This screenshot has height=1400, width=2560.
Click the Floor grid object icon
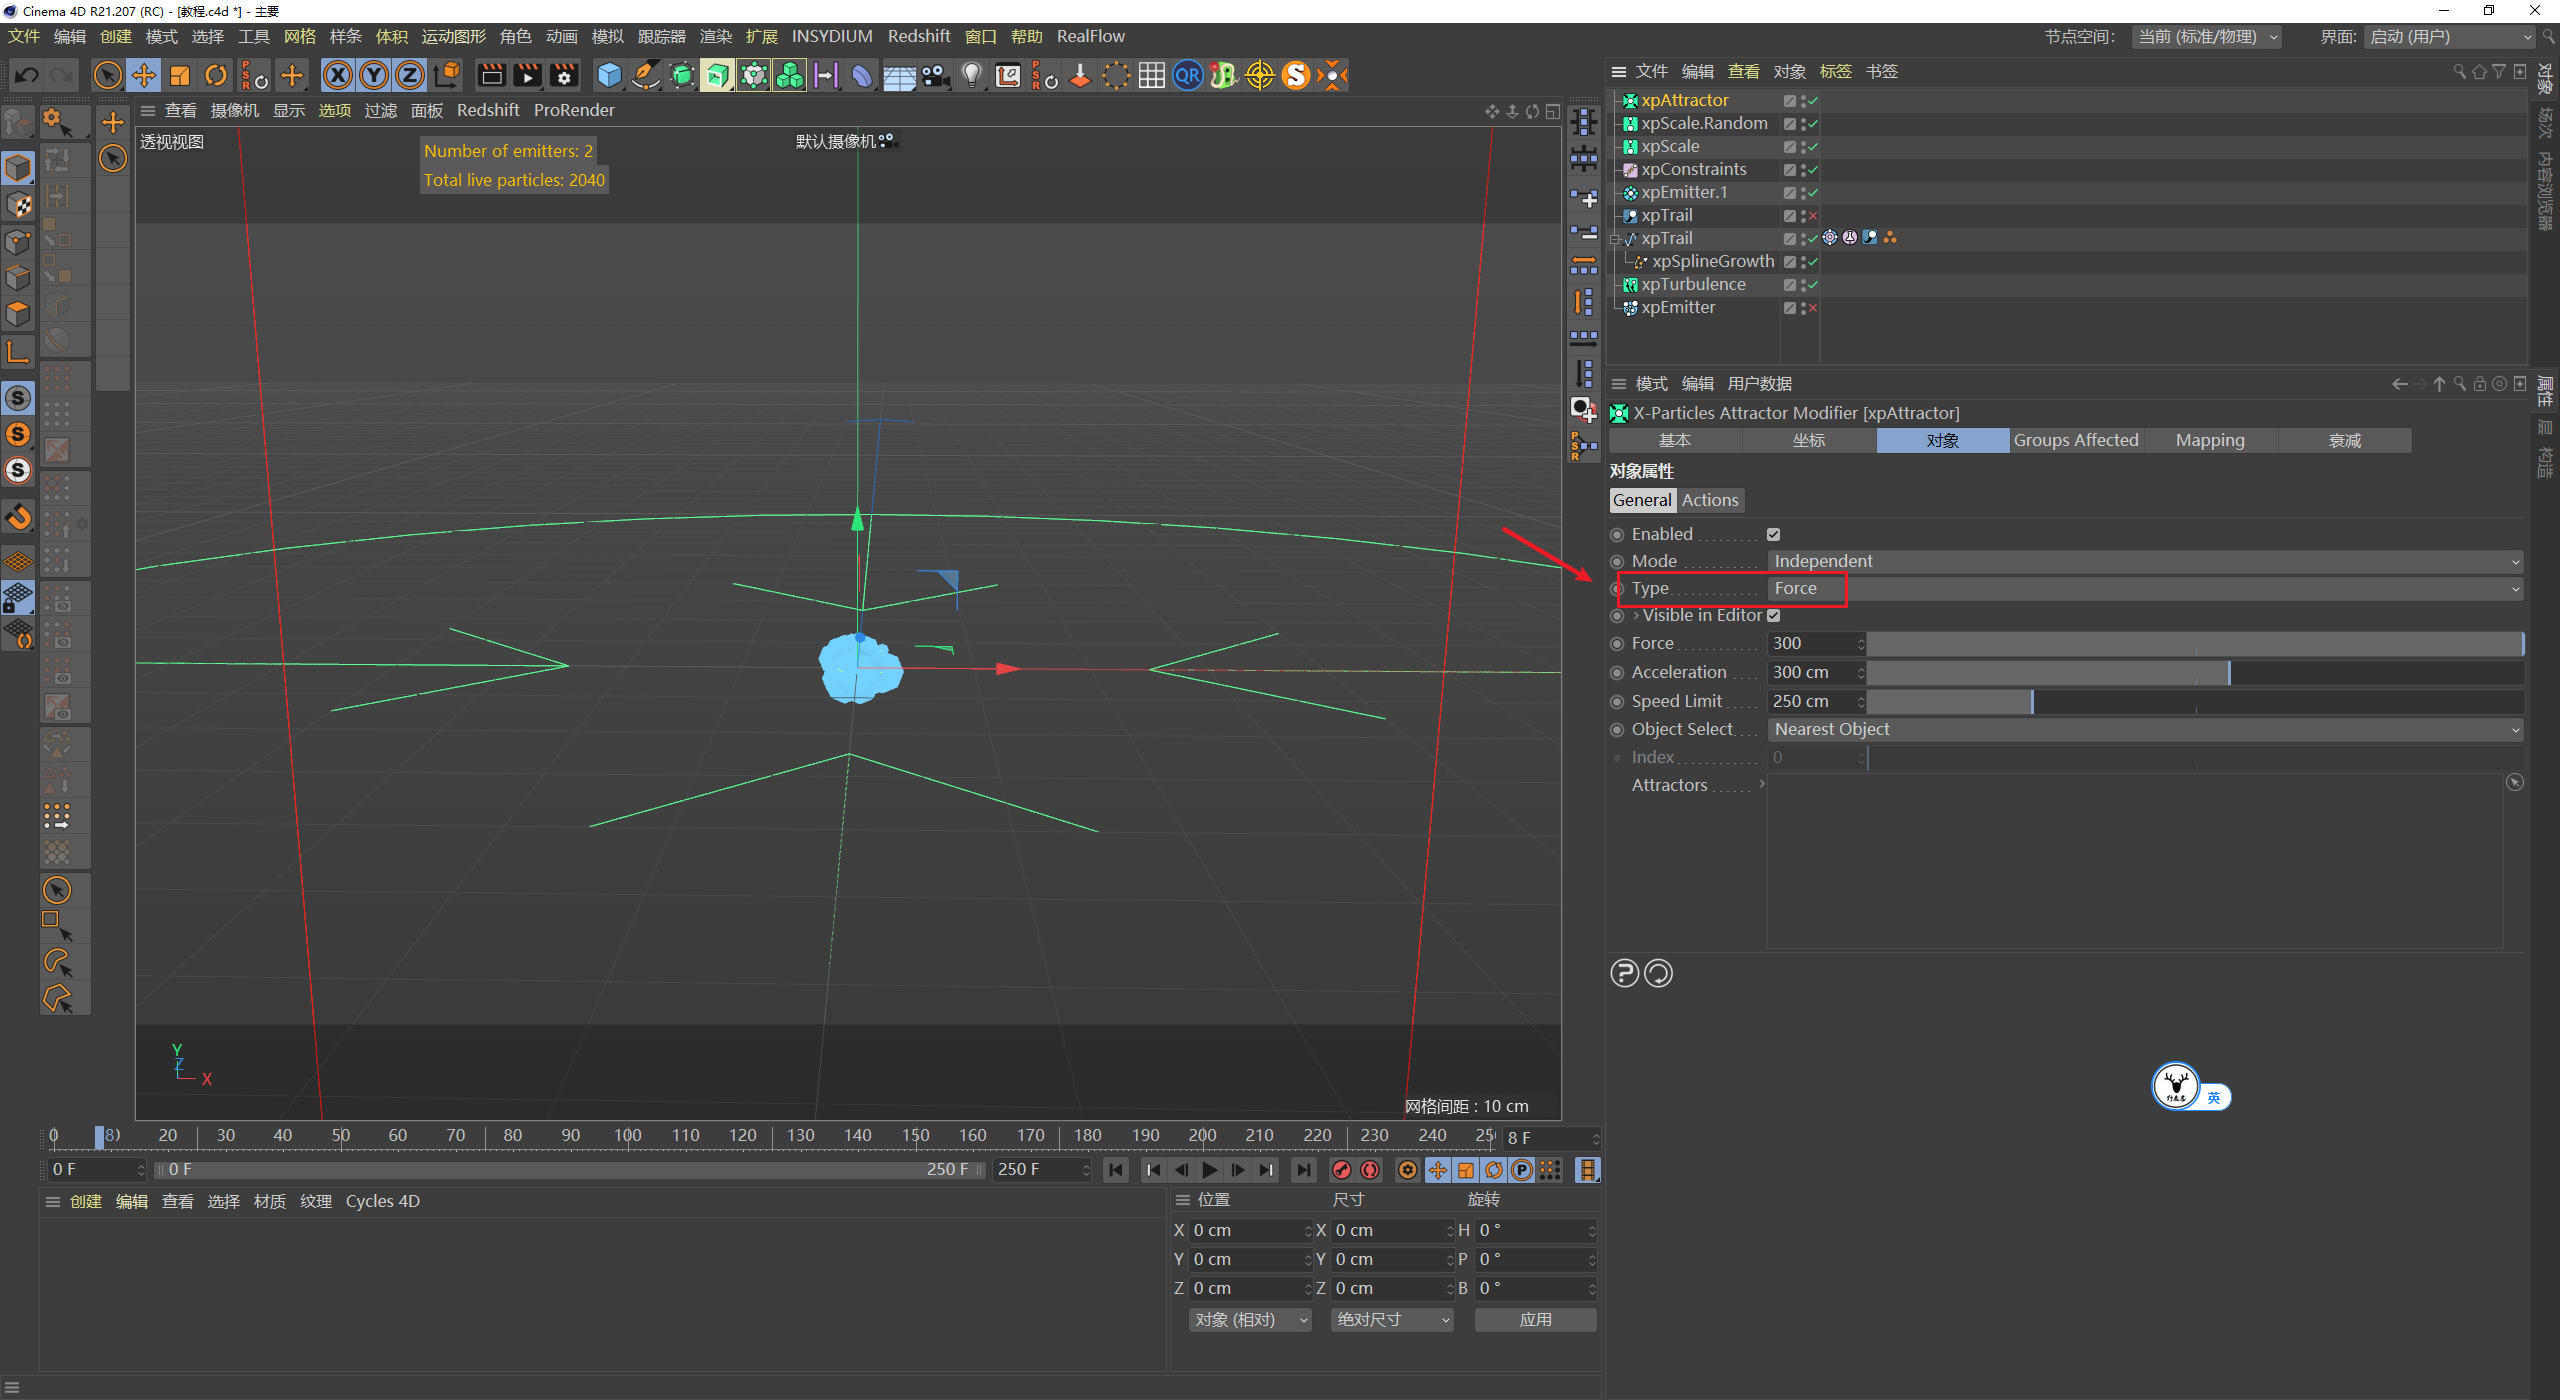899,75
